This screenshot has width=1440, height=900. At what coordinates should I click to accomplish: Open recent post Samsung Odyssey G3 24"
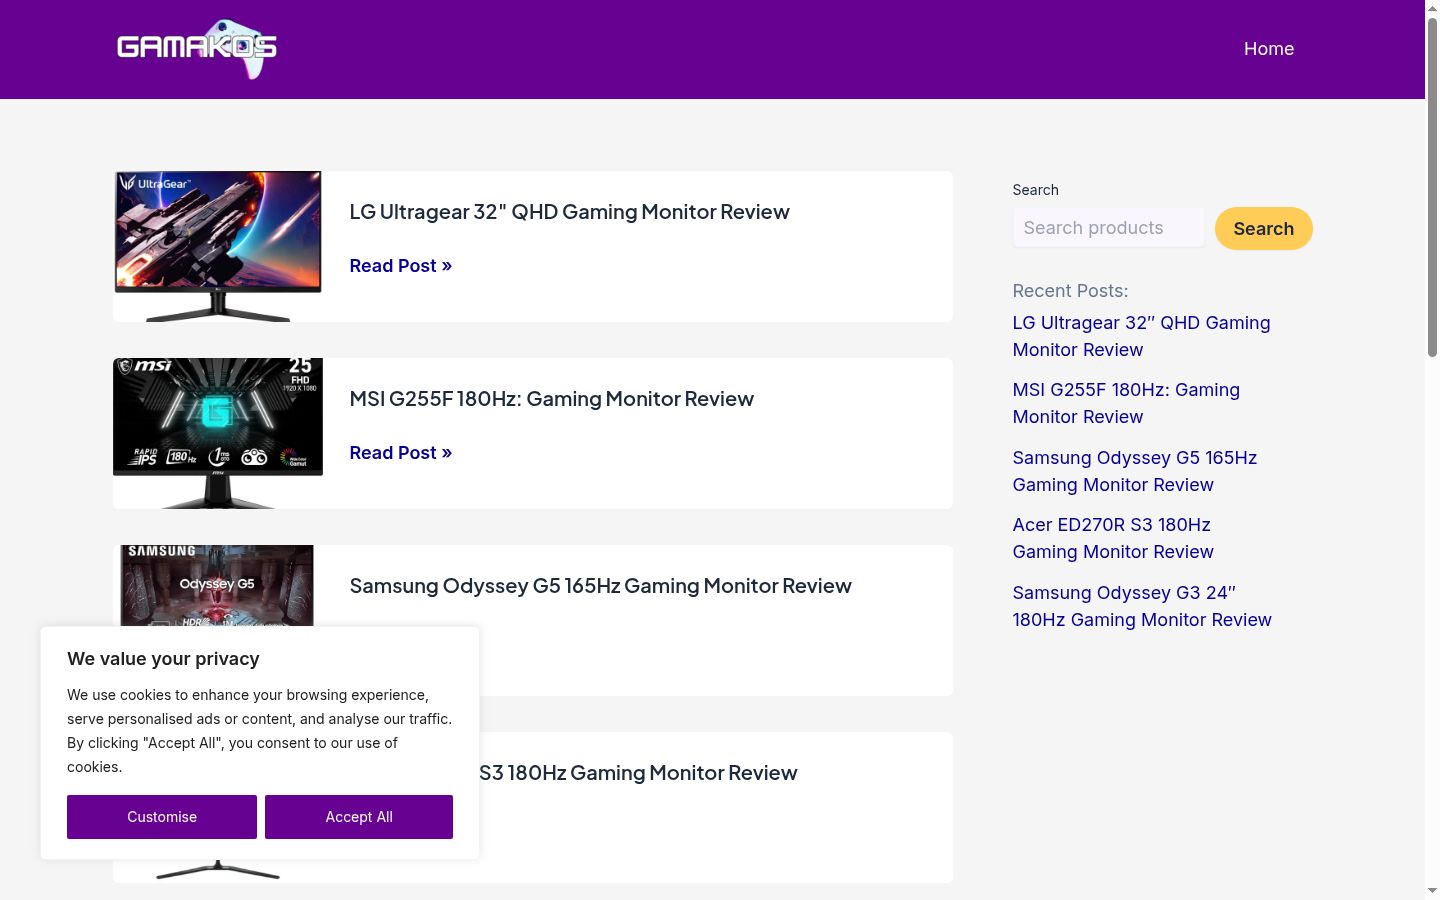(x=1142, y=606)
